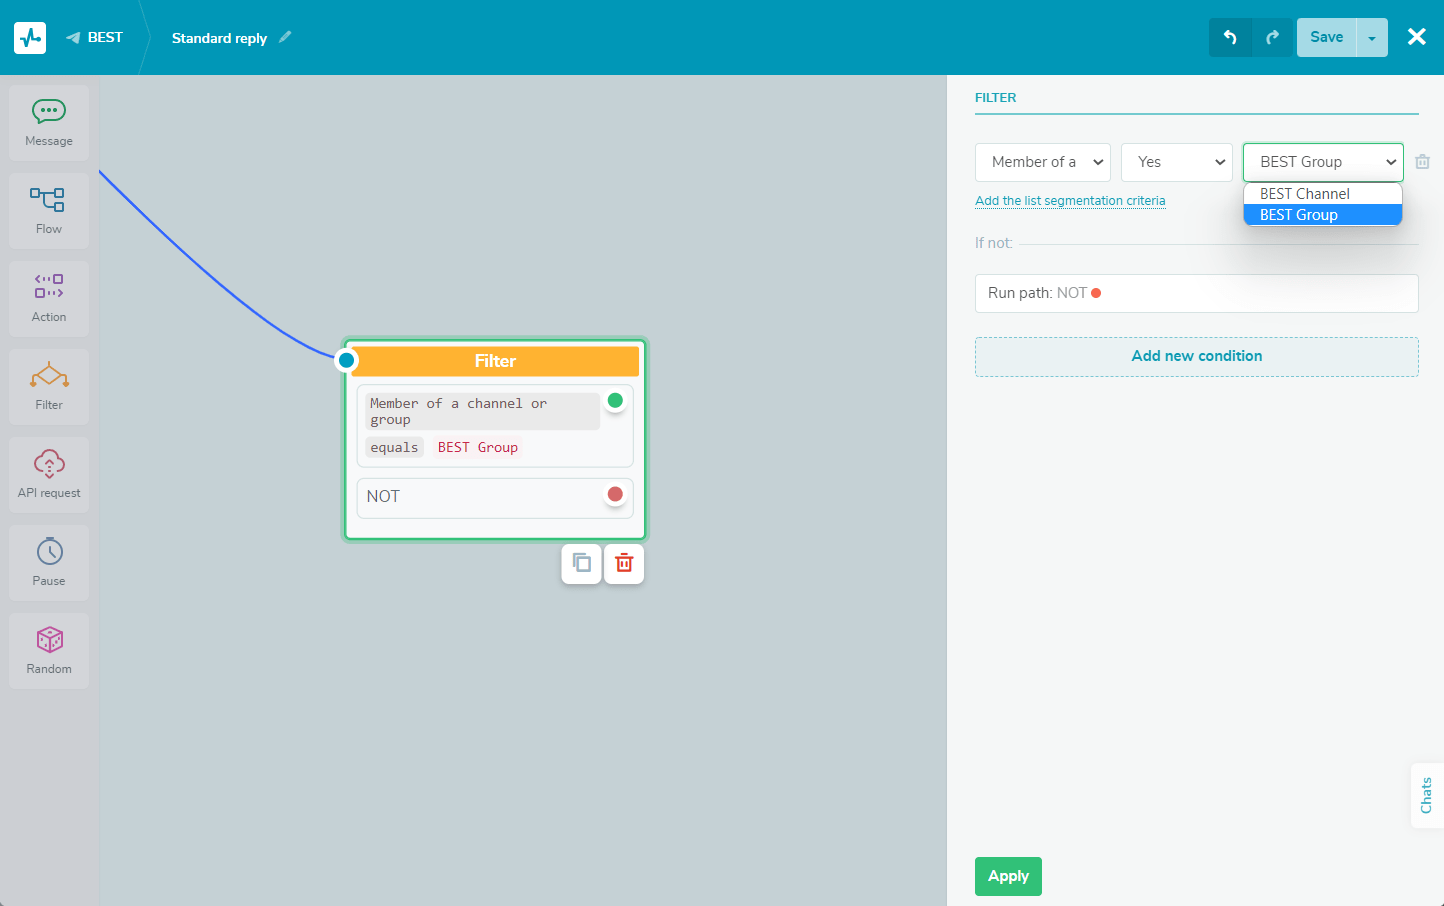Image resolution: width=1444 pixels, height=906 pixels.
Task: Add a Pause element
Action: [49, 562]
